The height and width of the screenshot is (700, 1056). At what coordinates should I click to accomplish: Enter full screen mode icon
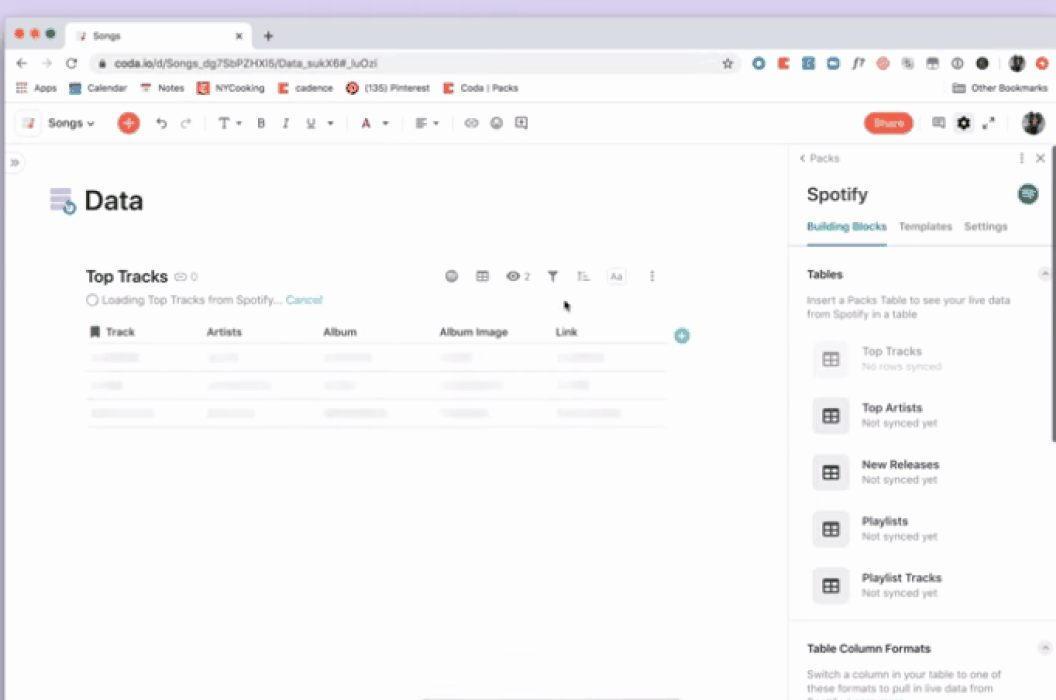pos(988,123)
